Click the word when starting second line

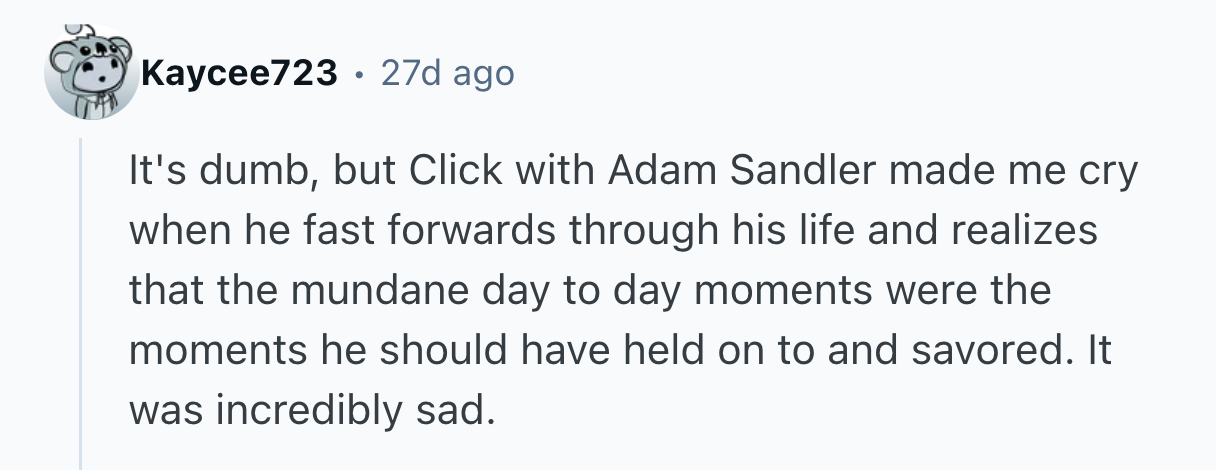tap(181, 232)
